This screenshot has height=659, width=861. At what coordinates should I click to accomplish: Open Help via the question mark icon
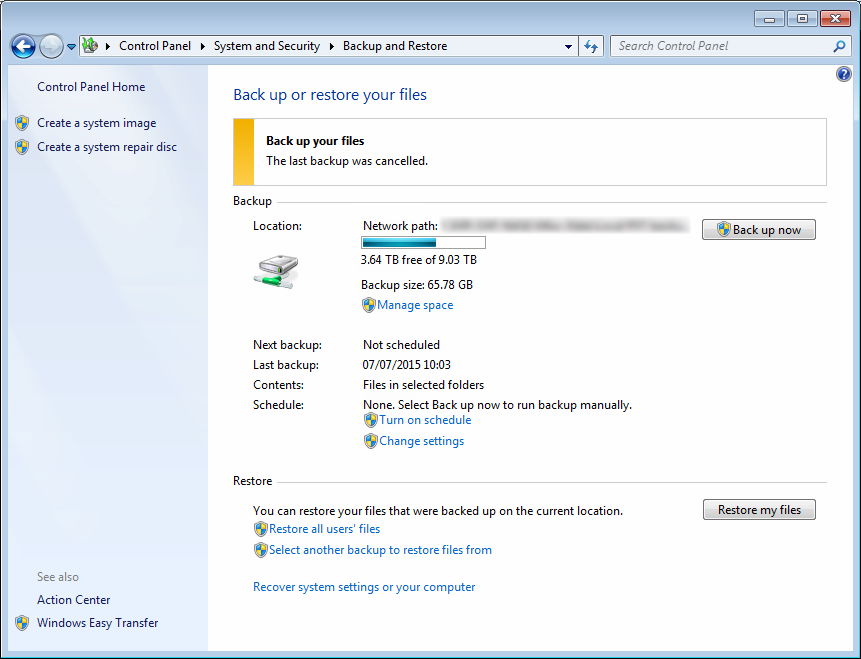843,74
